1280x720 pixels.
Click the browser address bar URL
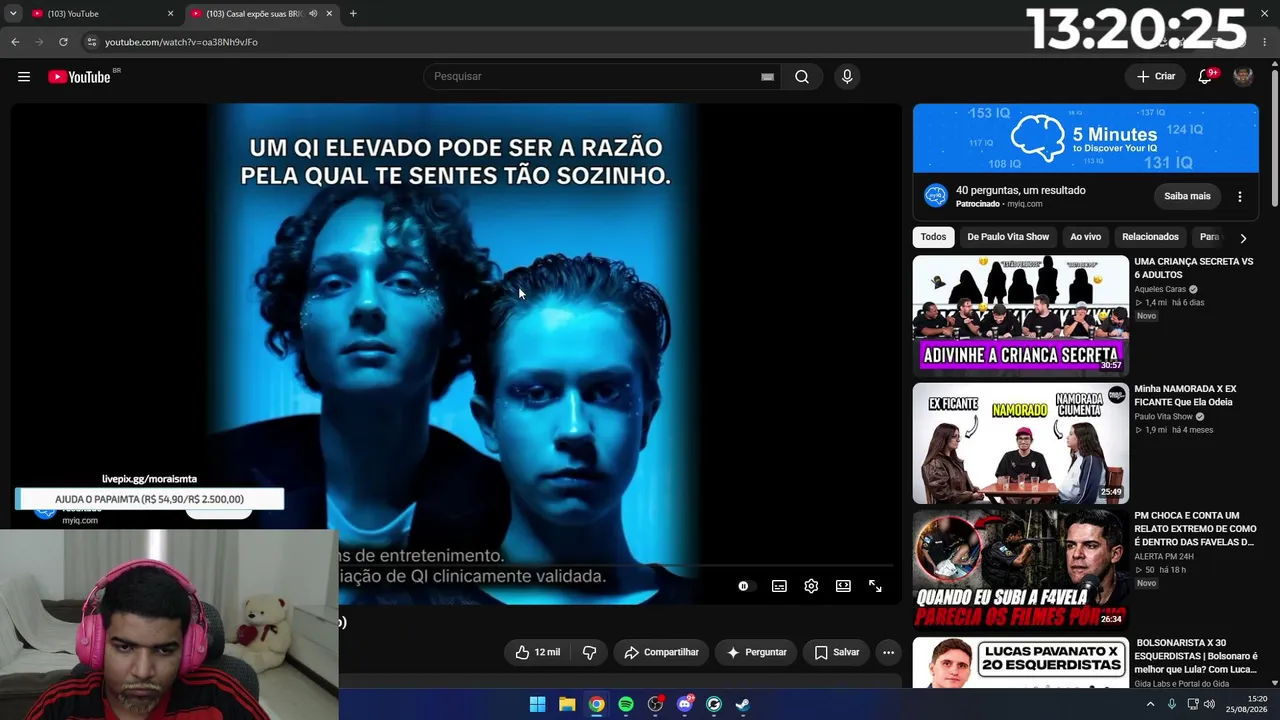pyautogui.click(x=181, y=42)
